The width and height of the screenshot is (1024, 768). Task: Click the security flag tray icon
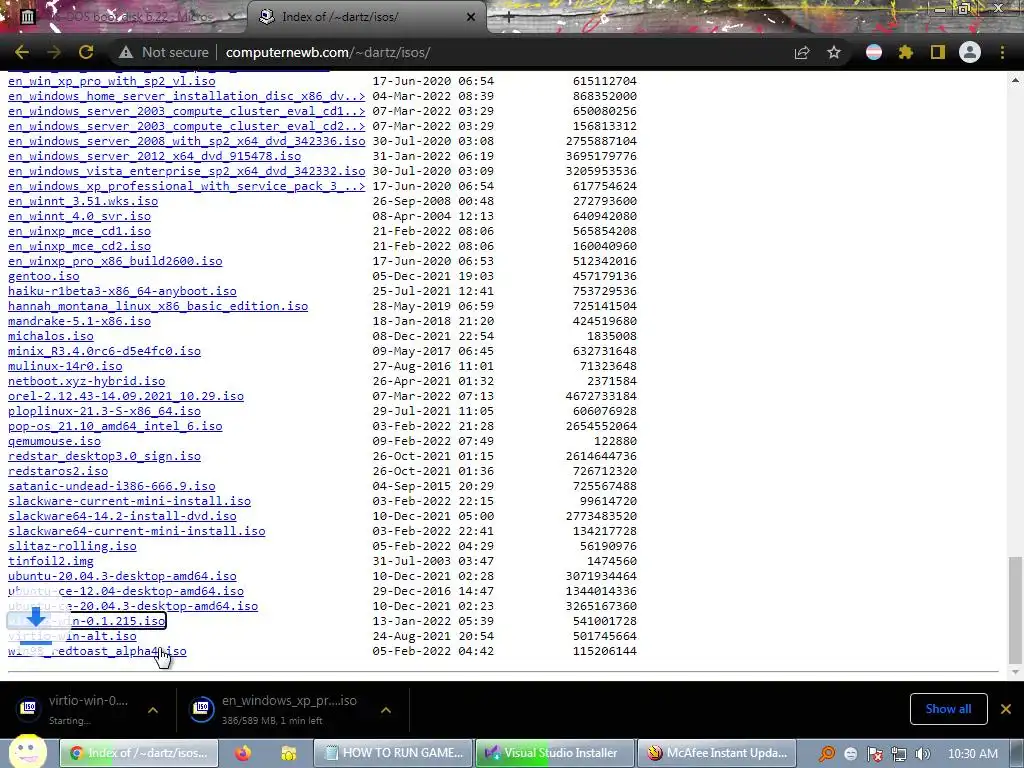click(875, 754)
